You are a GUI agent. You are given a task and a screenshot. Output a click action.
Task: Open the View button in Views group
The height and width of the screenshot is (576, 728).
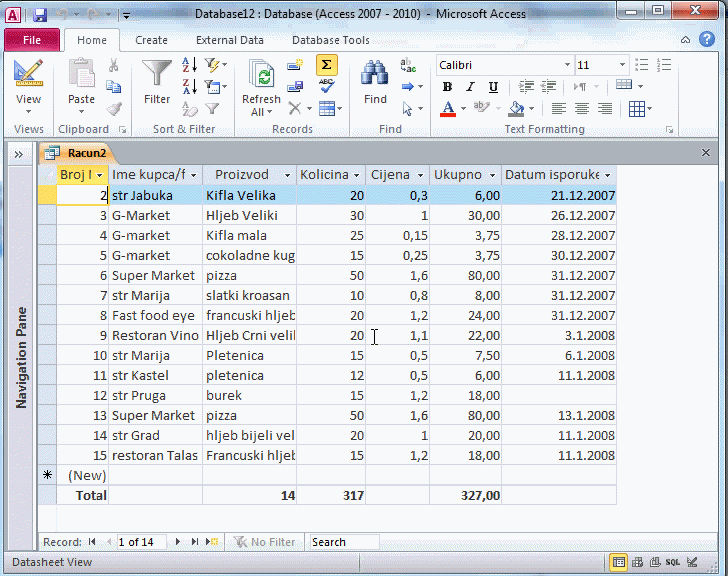click(x=28, y=87)
